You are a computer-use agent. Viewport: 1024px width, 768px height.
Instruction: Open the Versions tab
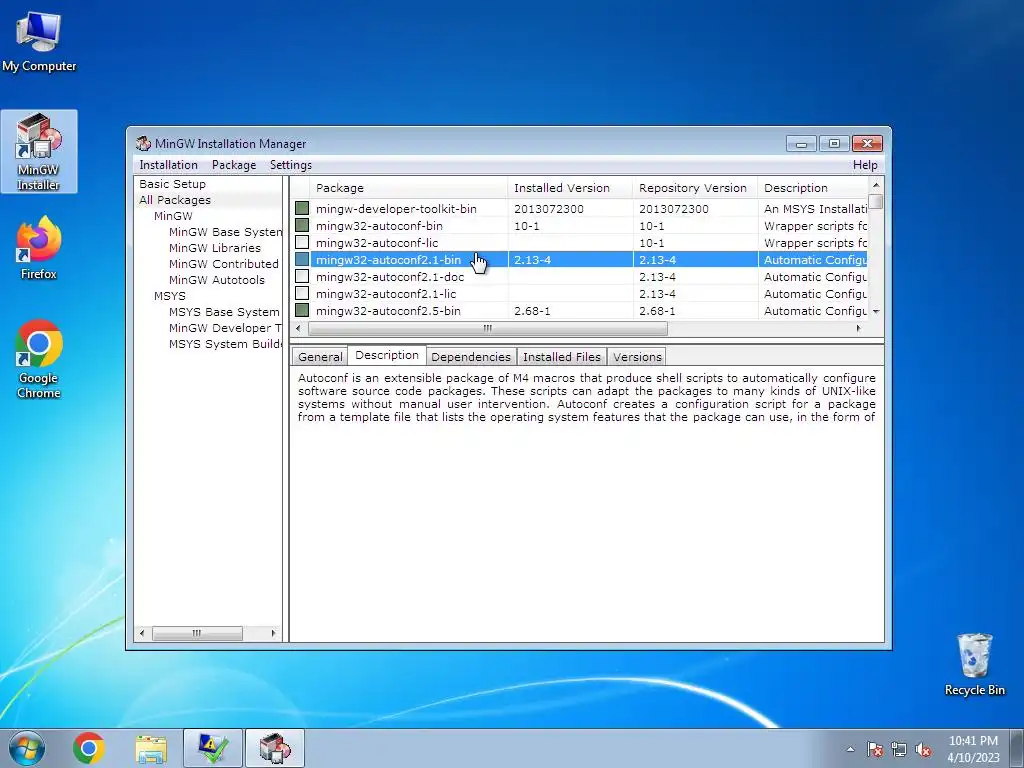[637, 357]
